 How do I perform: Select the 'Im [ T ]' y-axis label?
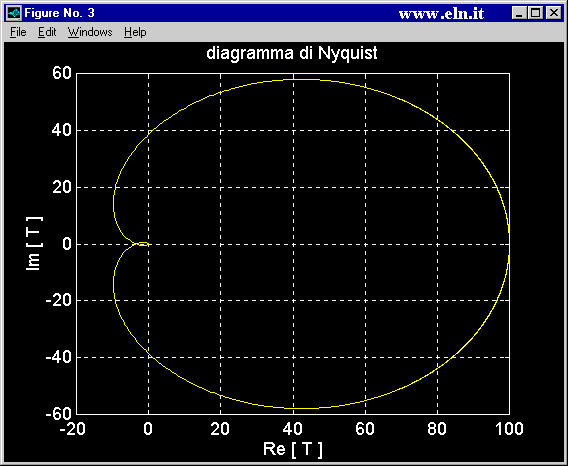(34, 243)
